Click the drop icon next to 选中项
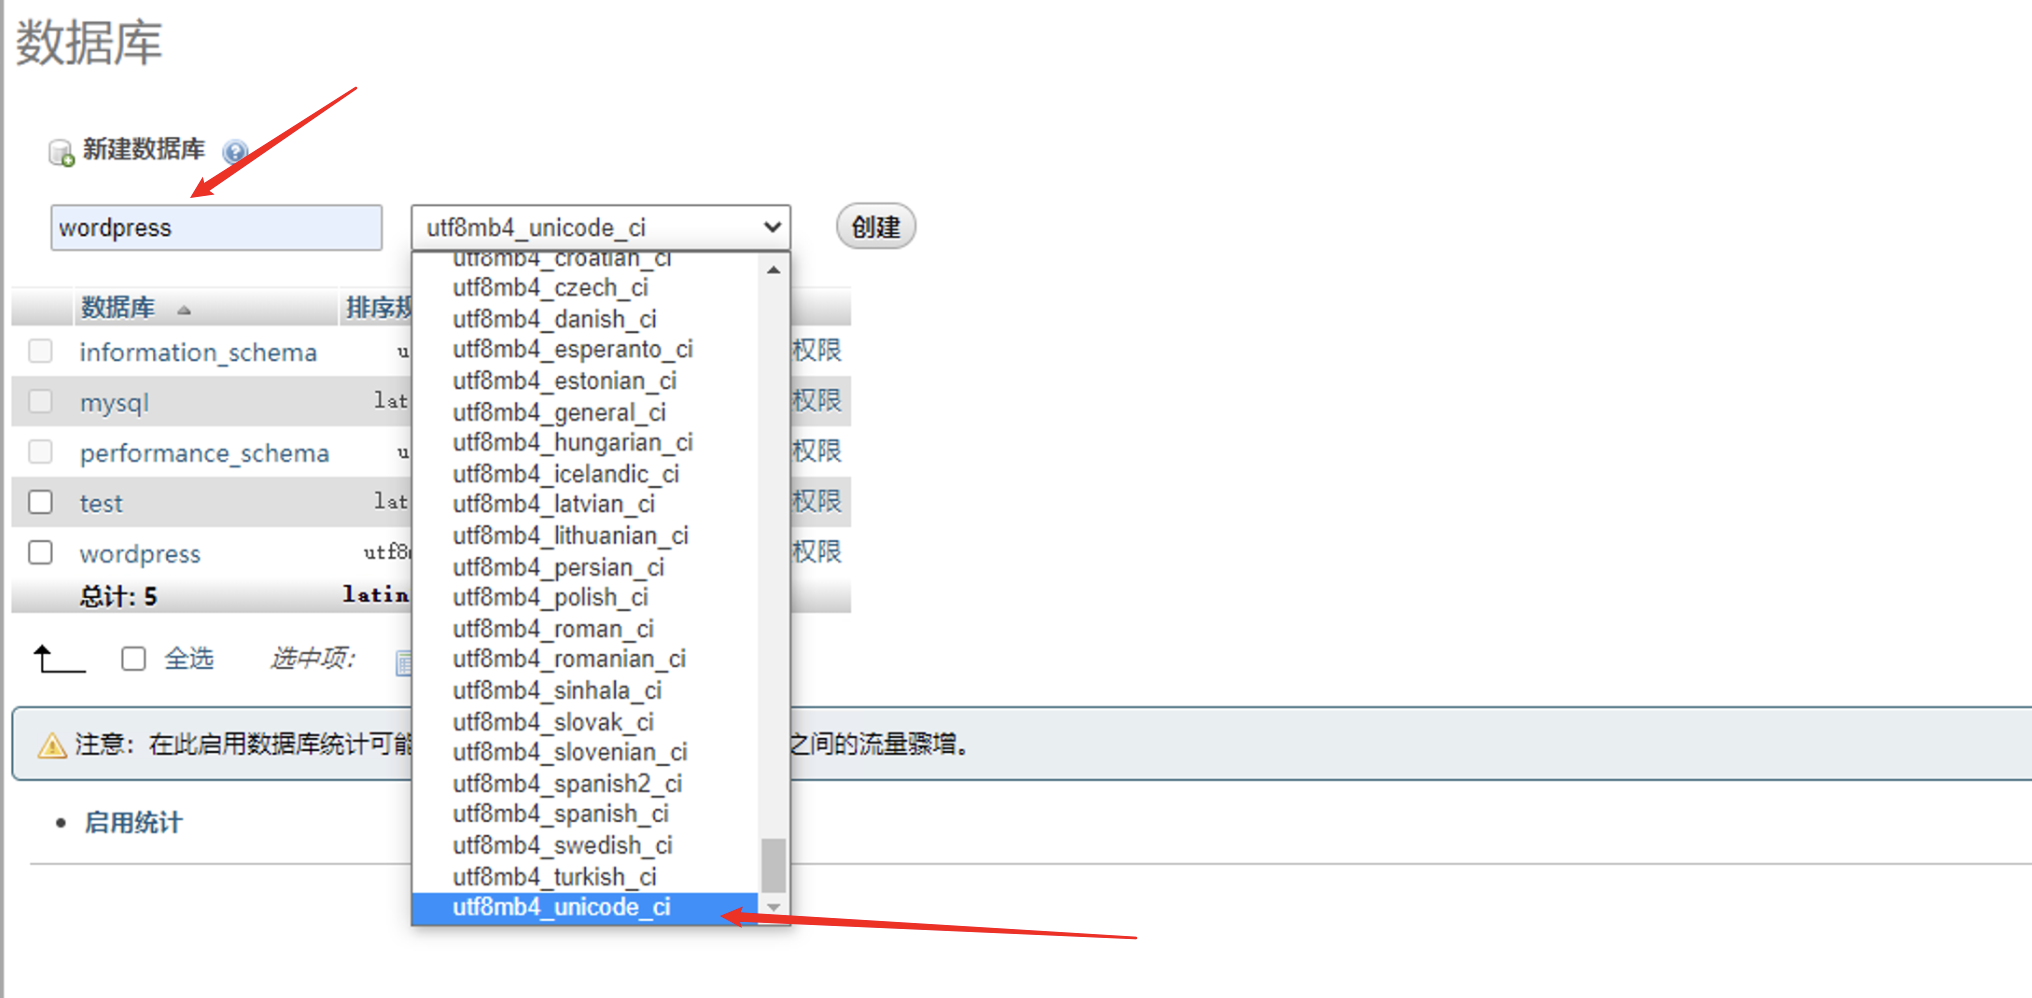Viewport: 2032px width, 998px height. (x=404, y=660)
